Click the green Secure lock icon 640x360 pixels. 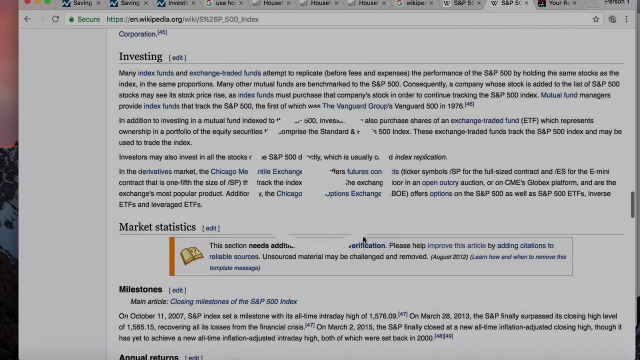click(x=72, y=19)
